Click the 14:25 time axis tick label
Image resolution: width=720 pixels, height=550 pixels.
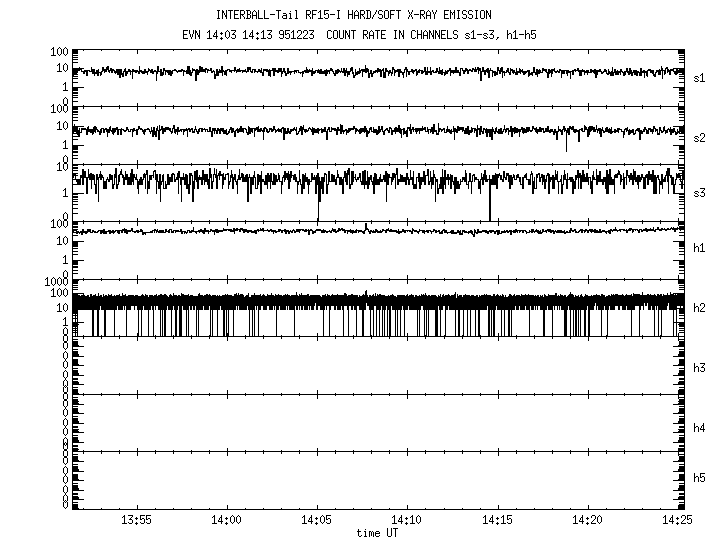[x=677, y=521]
